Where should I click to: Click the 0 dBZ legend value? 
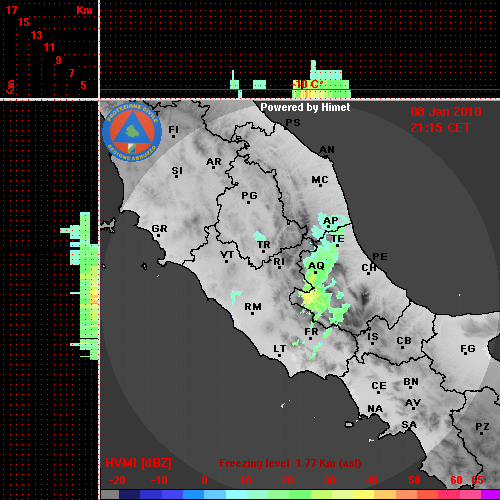[204, 480]
